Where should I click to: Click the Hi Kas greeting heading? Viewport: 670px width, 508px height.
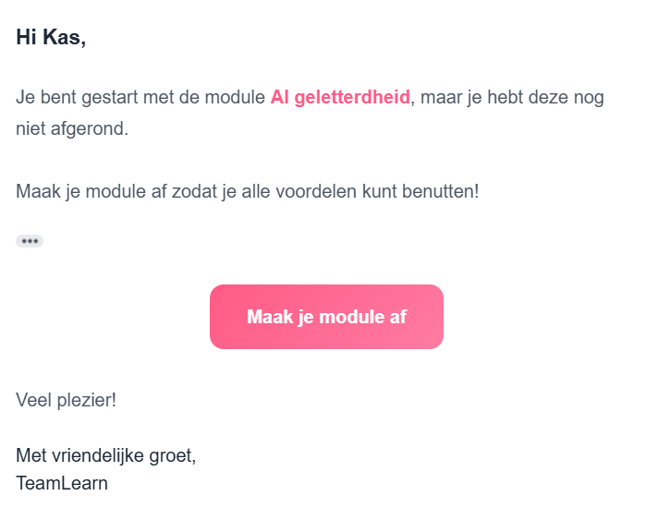click(x=51, y=38)
